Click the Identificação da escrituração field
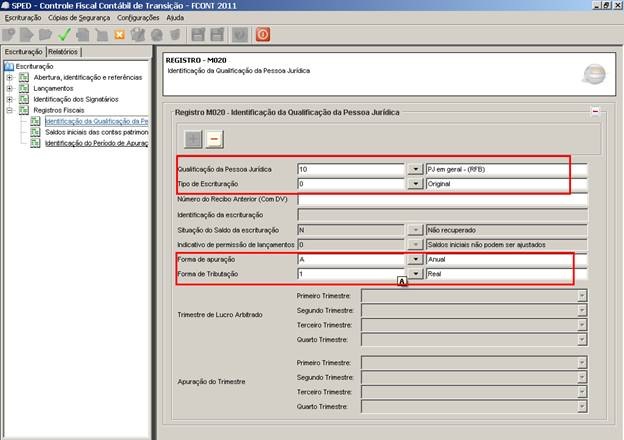Image resolution: width=624 pixels, height=440 pixels. [x=442, y=215]
